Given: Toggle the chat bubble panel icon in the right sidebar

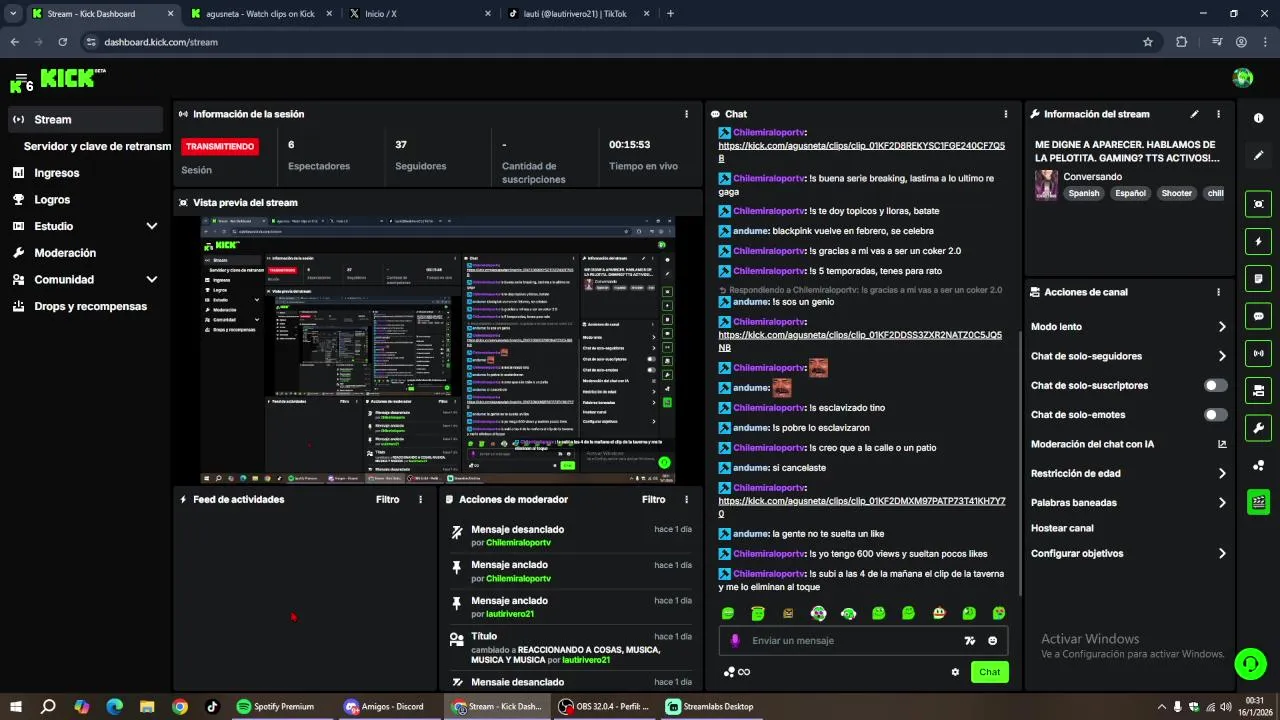Looking at the screenshot, I should click(x=1258, y=316).
